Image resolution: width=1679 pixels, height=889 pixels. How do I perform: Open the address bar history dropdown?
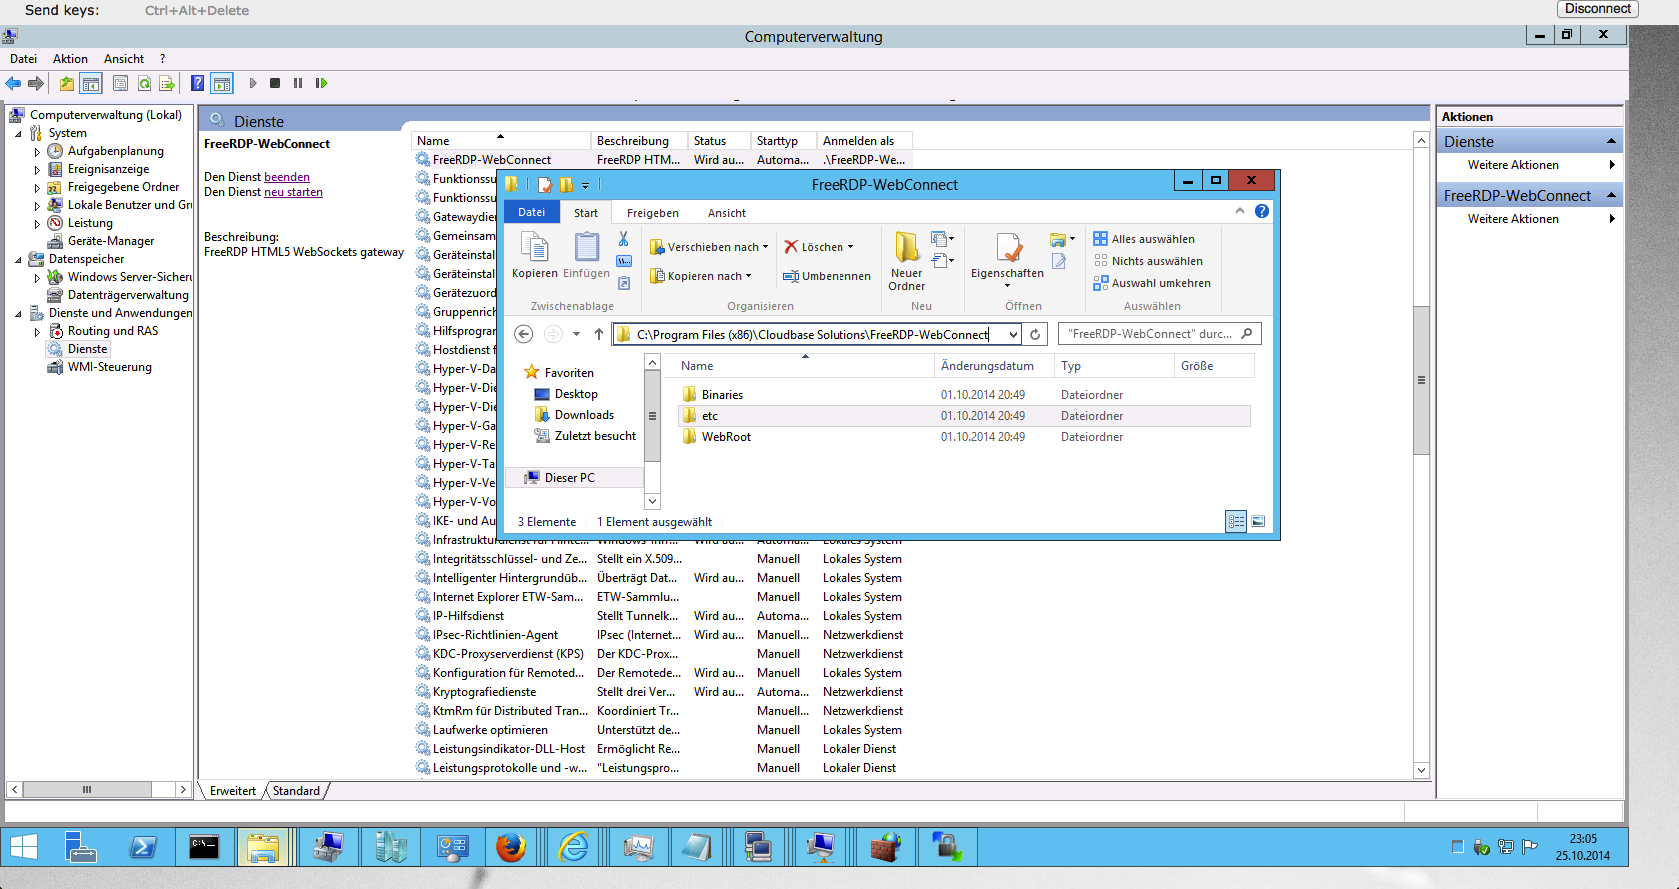click(1013, 334)
